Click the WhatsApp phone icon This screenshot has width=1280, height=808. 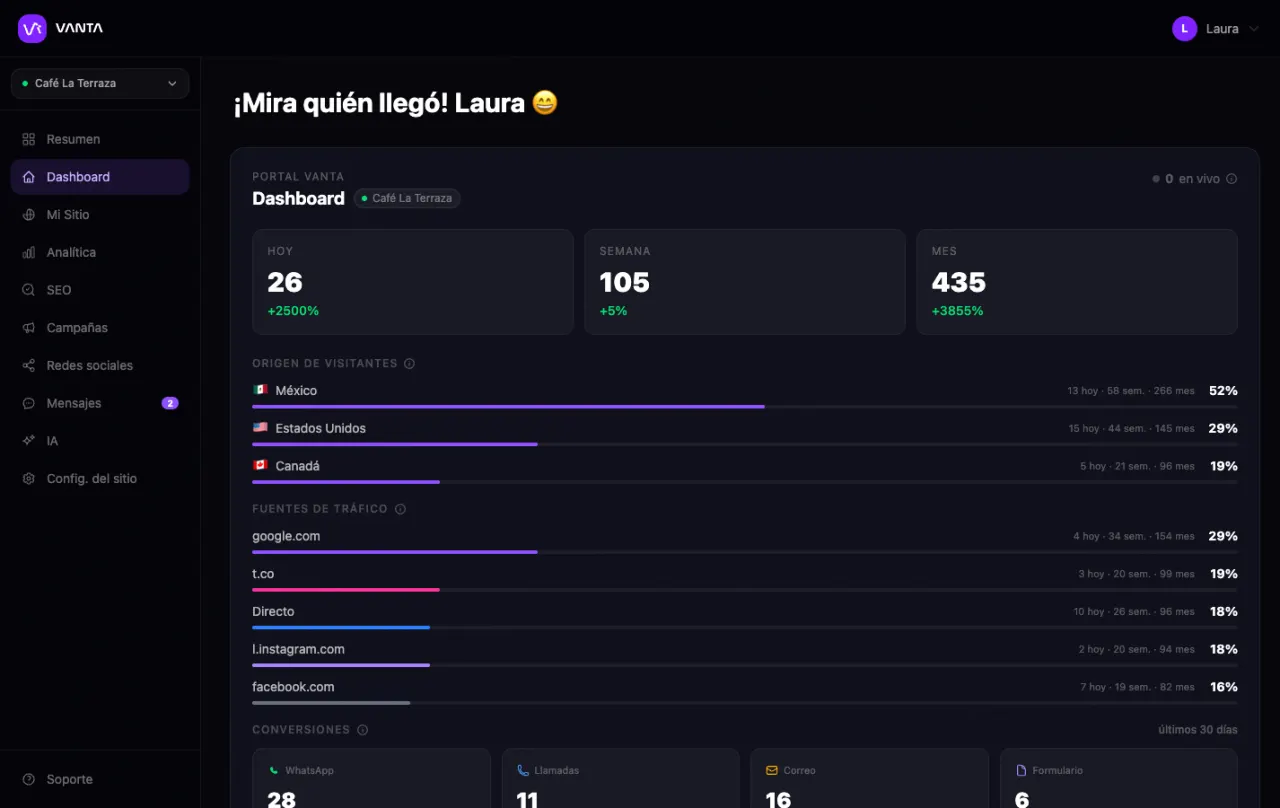pyautogui.click(x=273, y=771)
